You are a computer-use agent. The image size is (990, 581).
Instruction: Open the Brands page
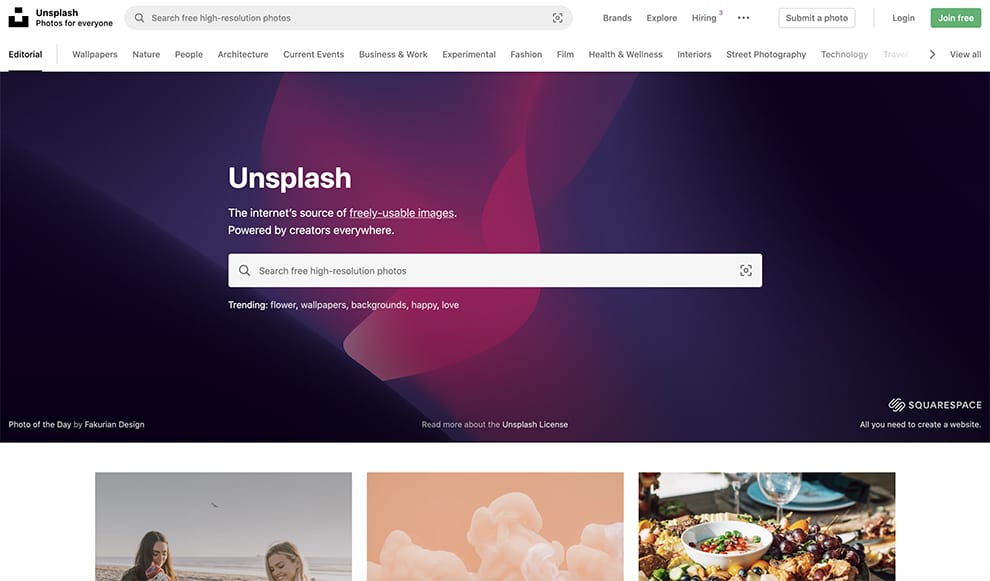click(x=617, y=18)
